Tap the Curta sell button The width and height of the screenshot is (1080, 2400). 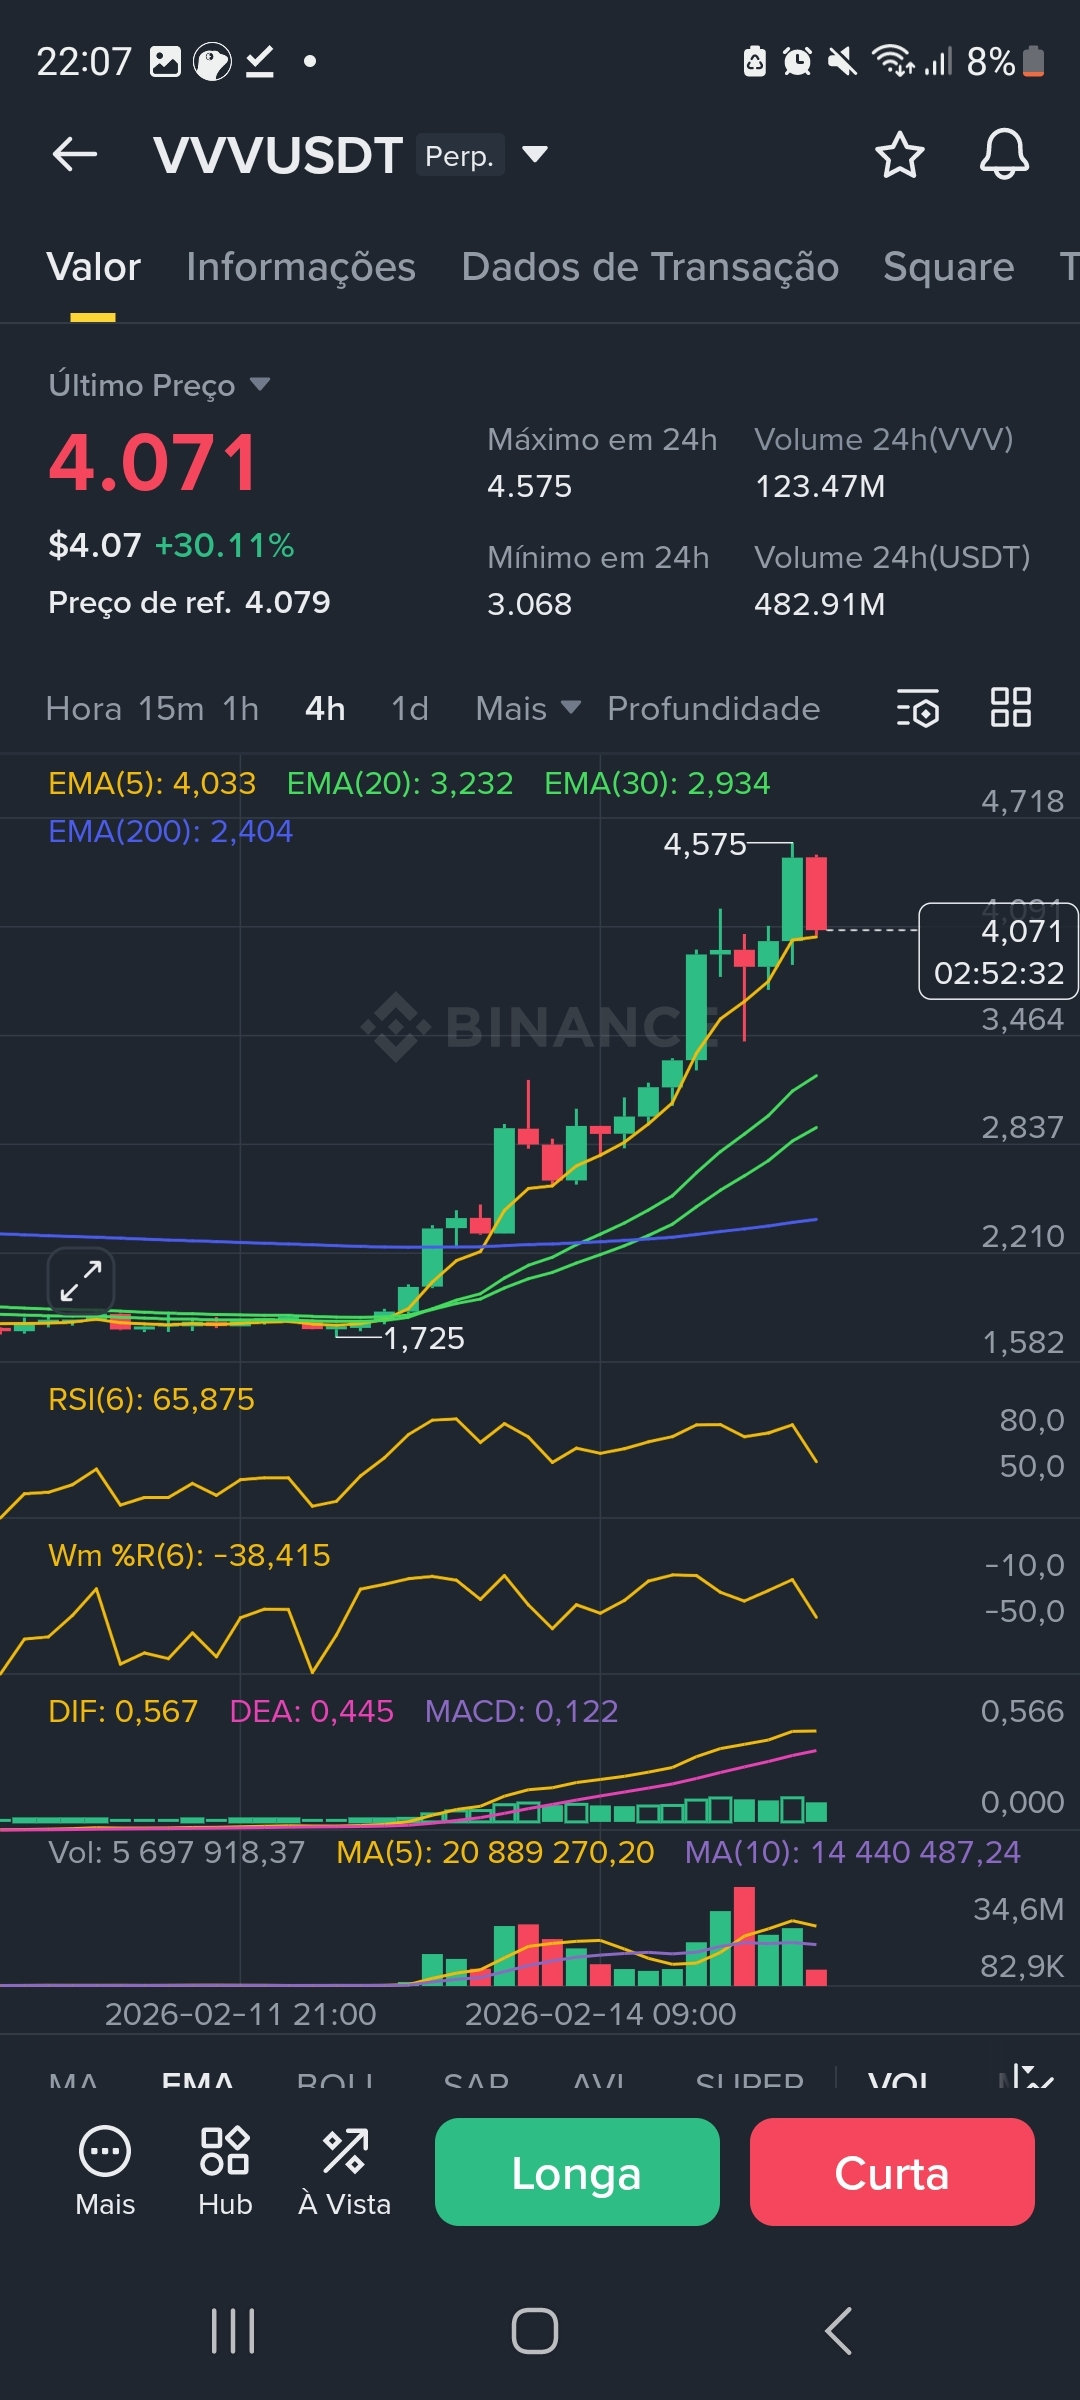point(892,2171)
